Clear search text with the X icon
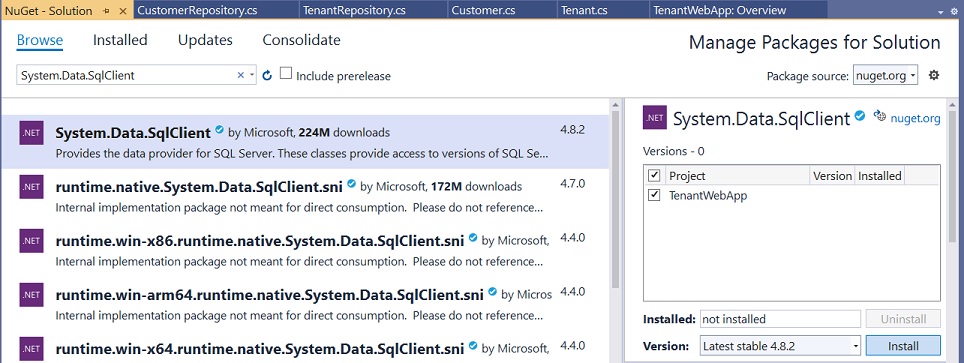 [x=240, y=75]
